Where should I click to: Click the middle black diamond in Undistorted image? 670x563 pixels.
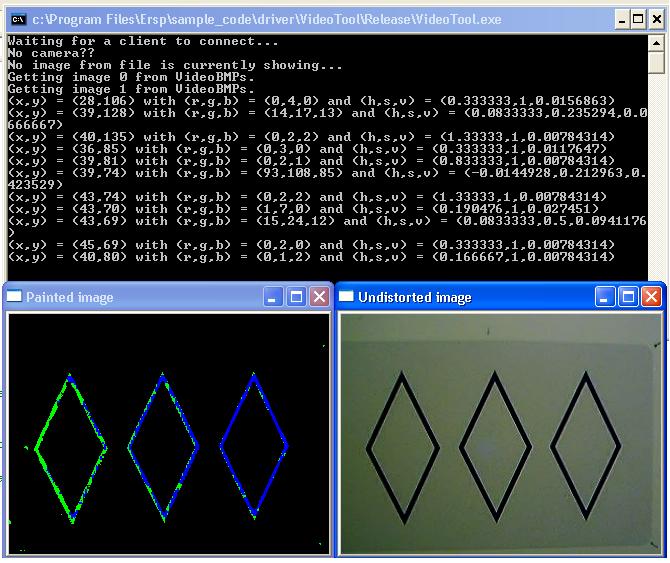tap(496, 447)
